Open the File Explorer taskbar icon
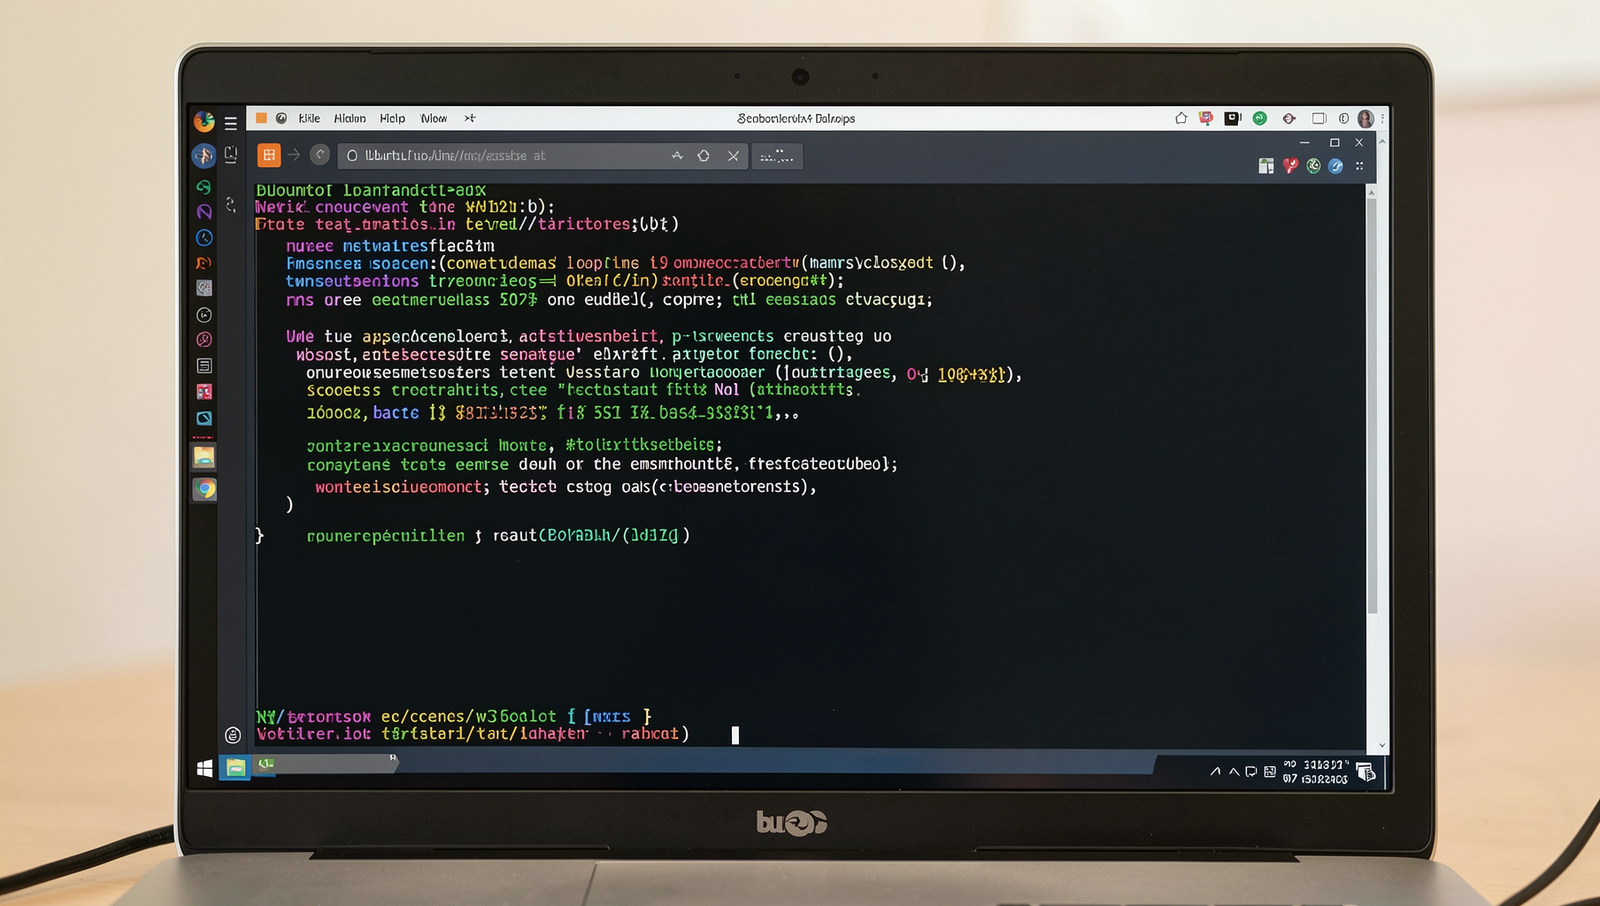The image size is (1600, 906). point(235,768)
